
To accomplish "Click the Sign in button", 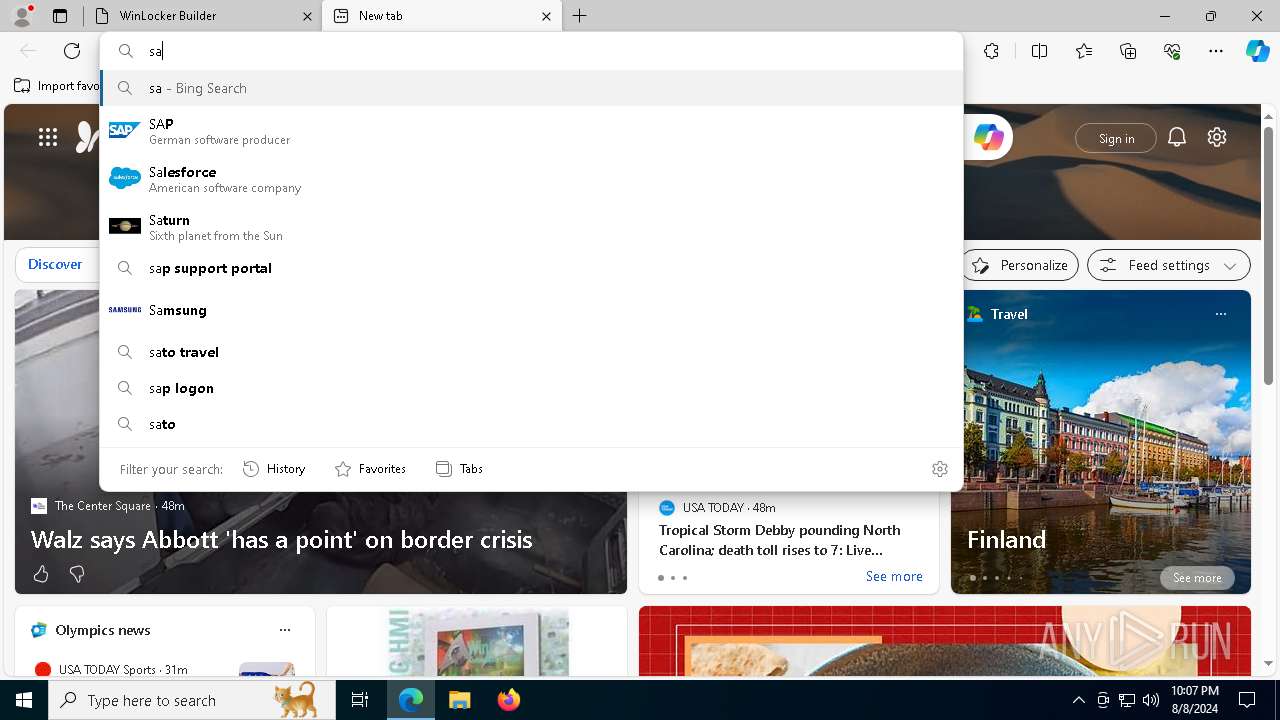I will coord(1116,138).
